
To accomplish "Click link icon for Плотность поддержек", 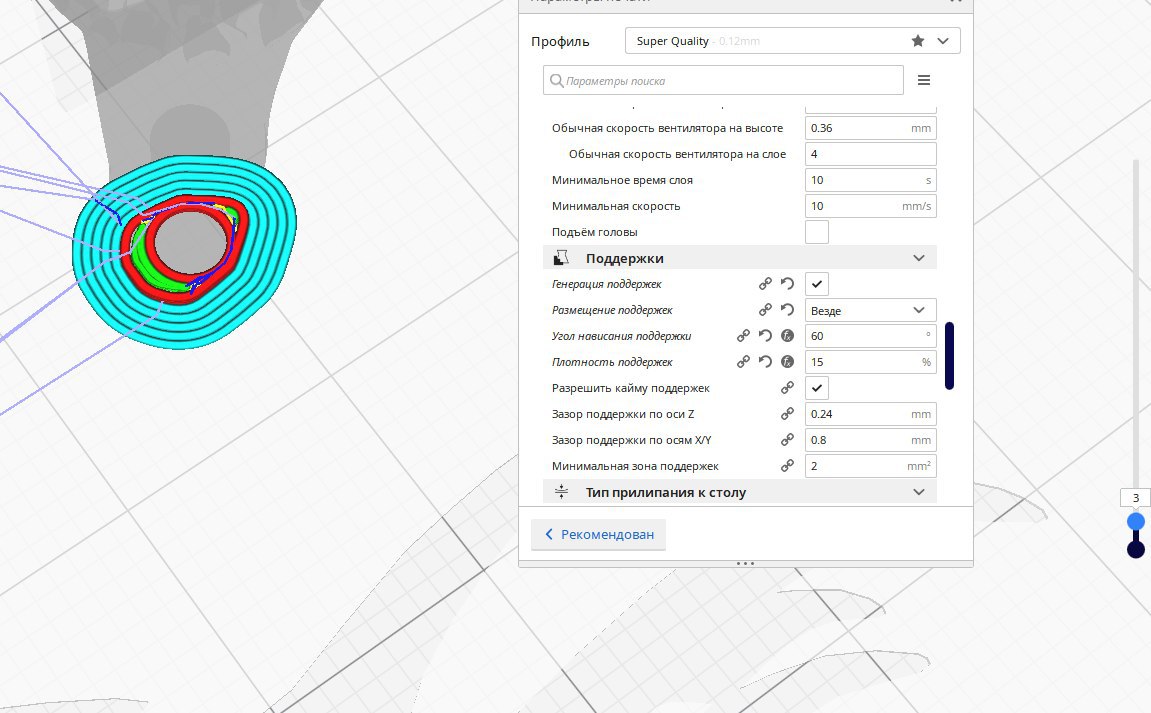I will [x=743, y=361].
